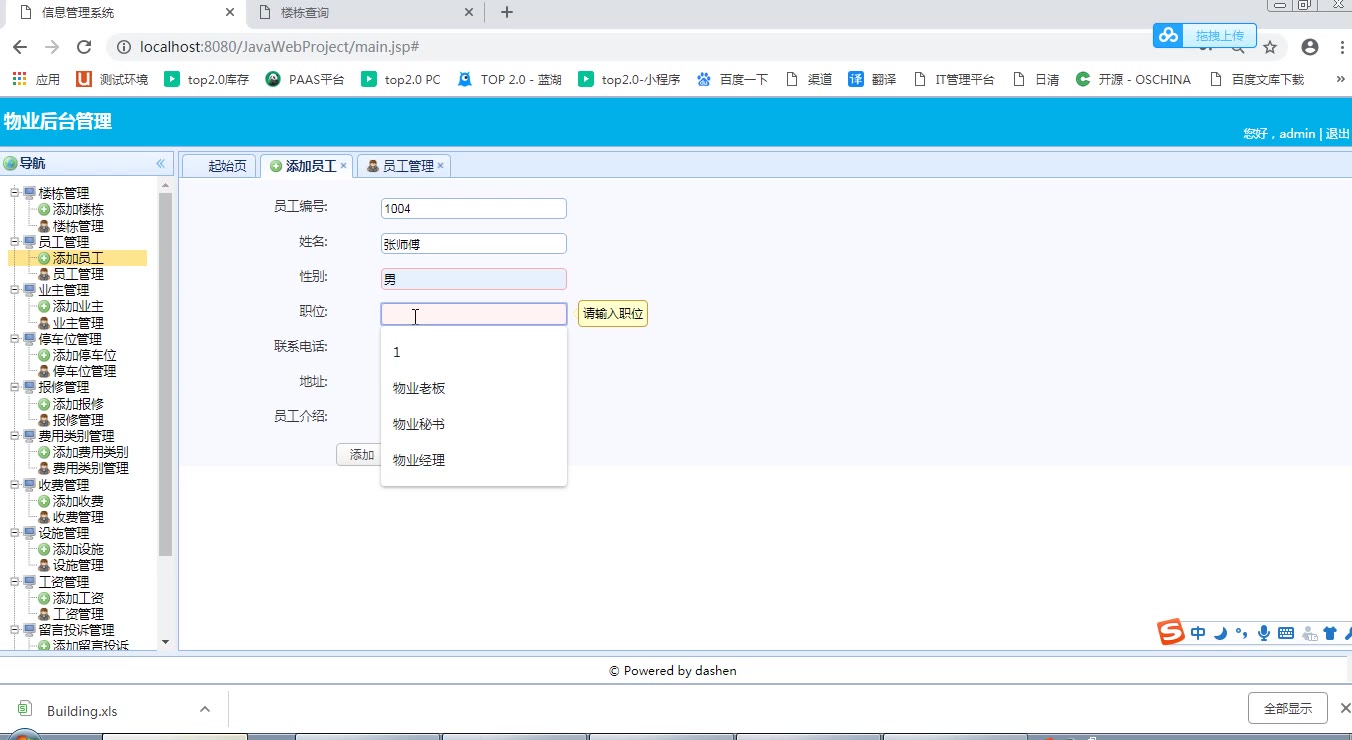1352x740 pixels.
Task: Toggle Sogou punctuation mode icon
Action: click(1242, 633)
